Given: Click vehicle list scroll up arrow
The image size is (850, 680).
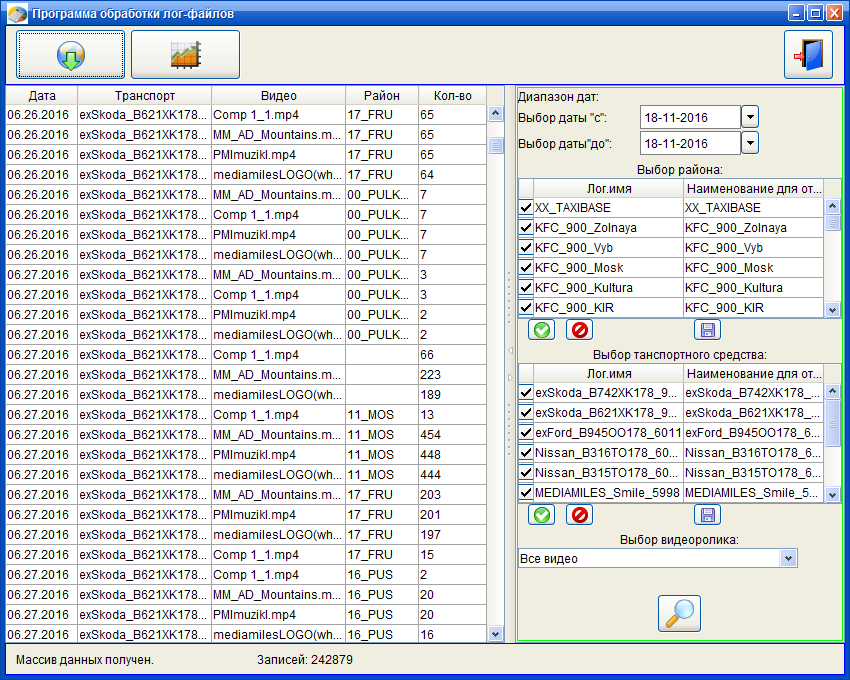Looking at the screenshot, I should pyautogui.click(x=832, y=392).
